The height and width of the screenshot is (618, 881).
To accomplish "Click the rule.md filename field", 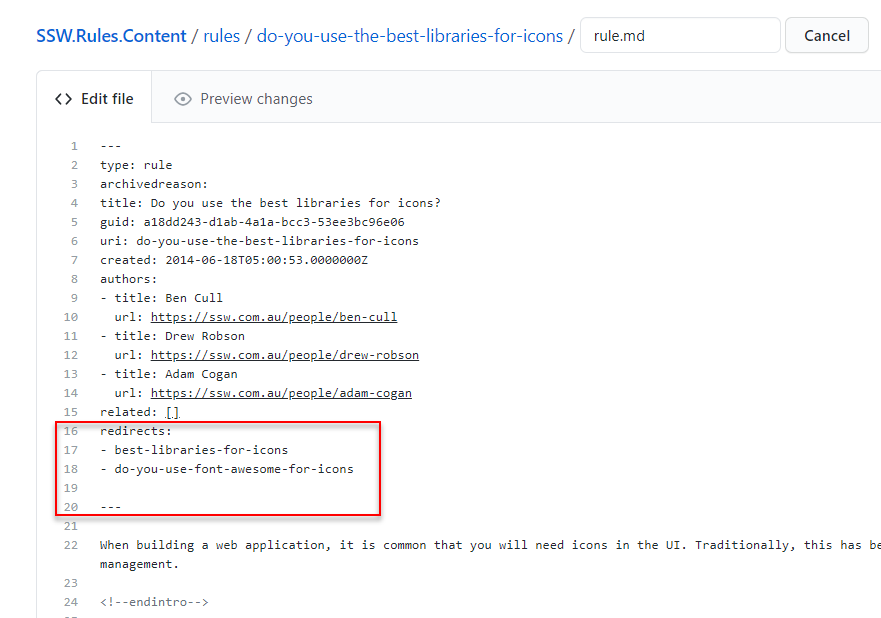I will click(680, 35).
